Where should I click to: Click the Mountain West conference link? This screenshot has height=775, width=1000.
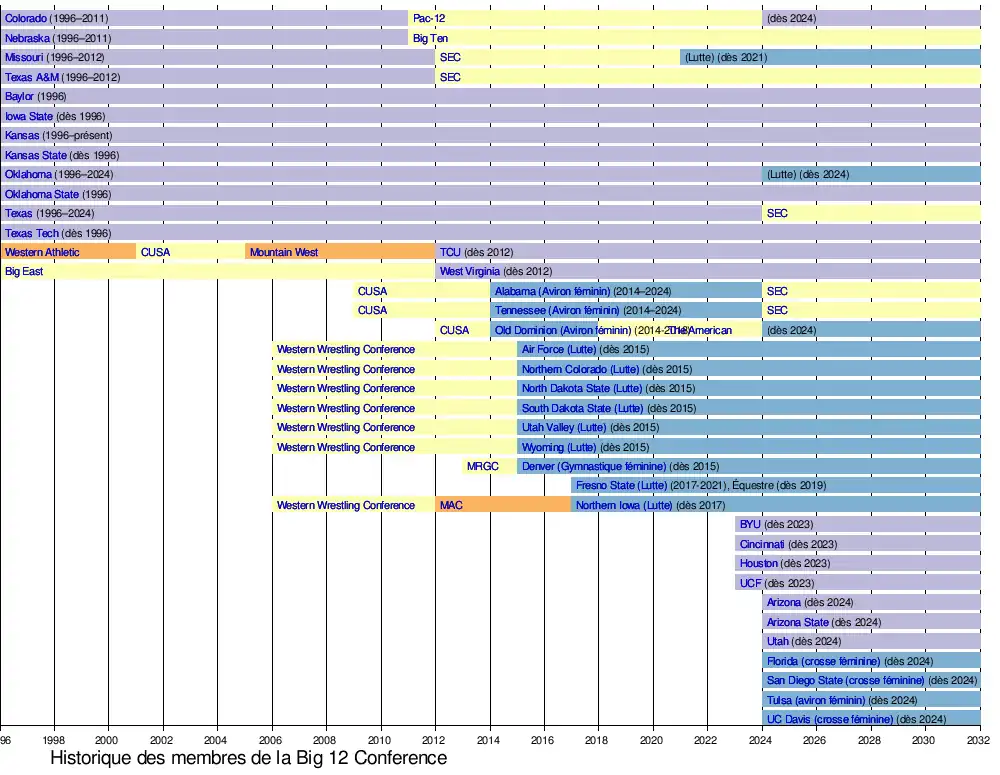284,252
